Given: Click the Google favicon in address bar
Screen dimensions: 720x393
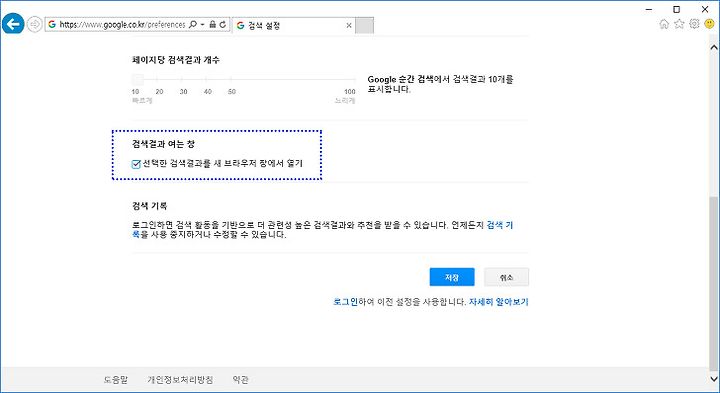Looking at the screenshot, I should click(x=52, y=24).
